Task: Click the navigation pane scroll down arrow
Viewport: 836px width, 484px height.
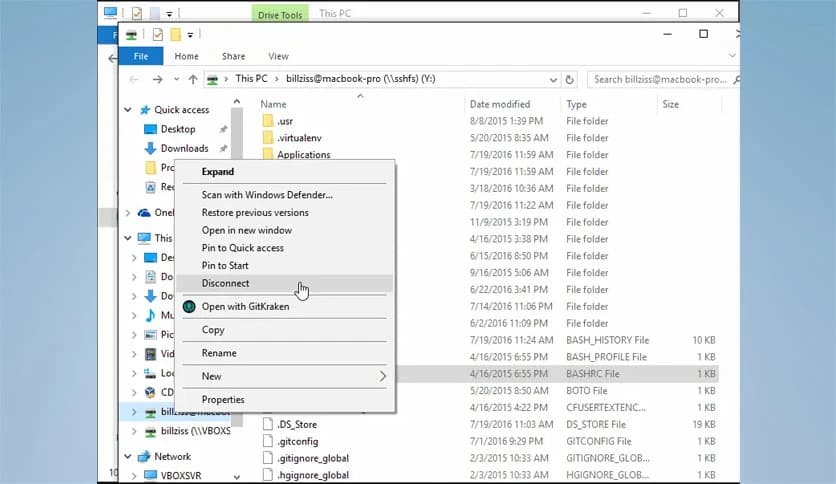Action: pyautogui.click(x=237, y=477)
